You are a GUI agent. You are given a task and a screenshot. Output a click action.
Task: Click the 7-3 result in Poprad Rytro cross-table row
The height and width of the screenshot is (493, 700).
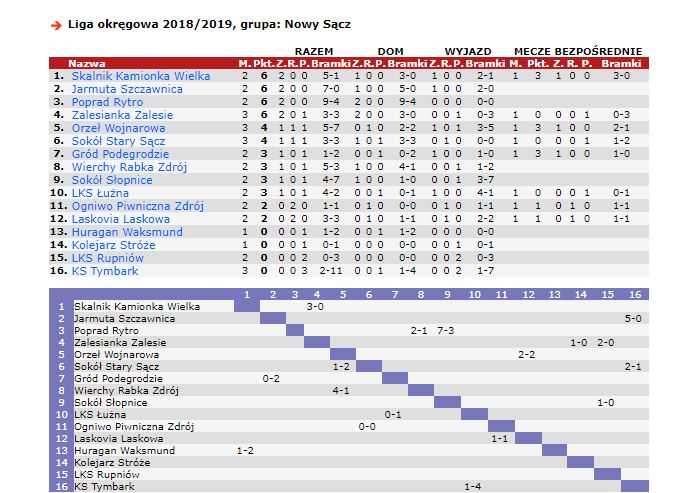tap(445, 330)
